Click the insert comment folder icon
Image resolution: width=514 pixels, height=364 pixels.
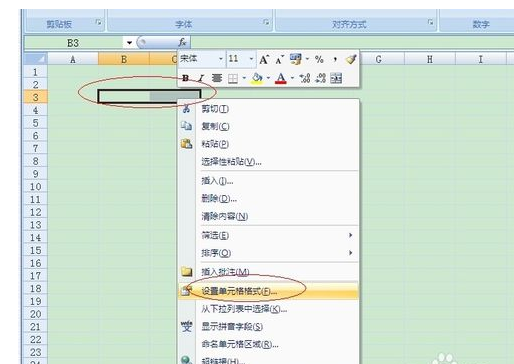tap(187, 272)
